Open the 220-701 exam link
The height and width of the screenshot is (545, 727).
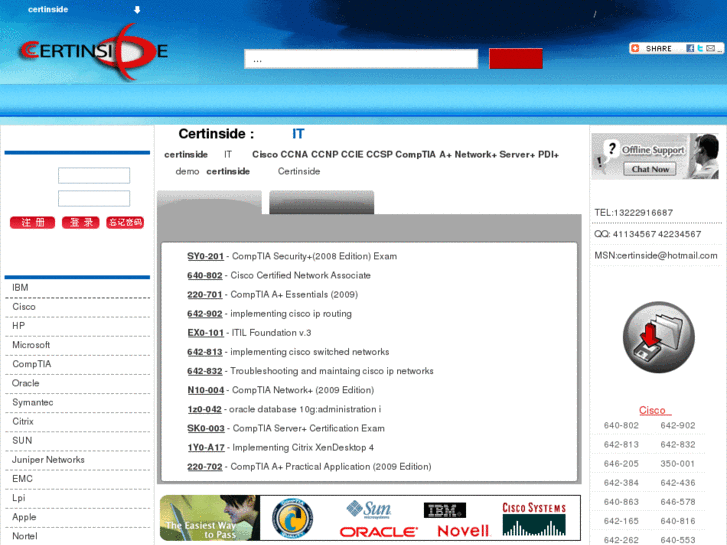(x=204, y=295)
